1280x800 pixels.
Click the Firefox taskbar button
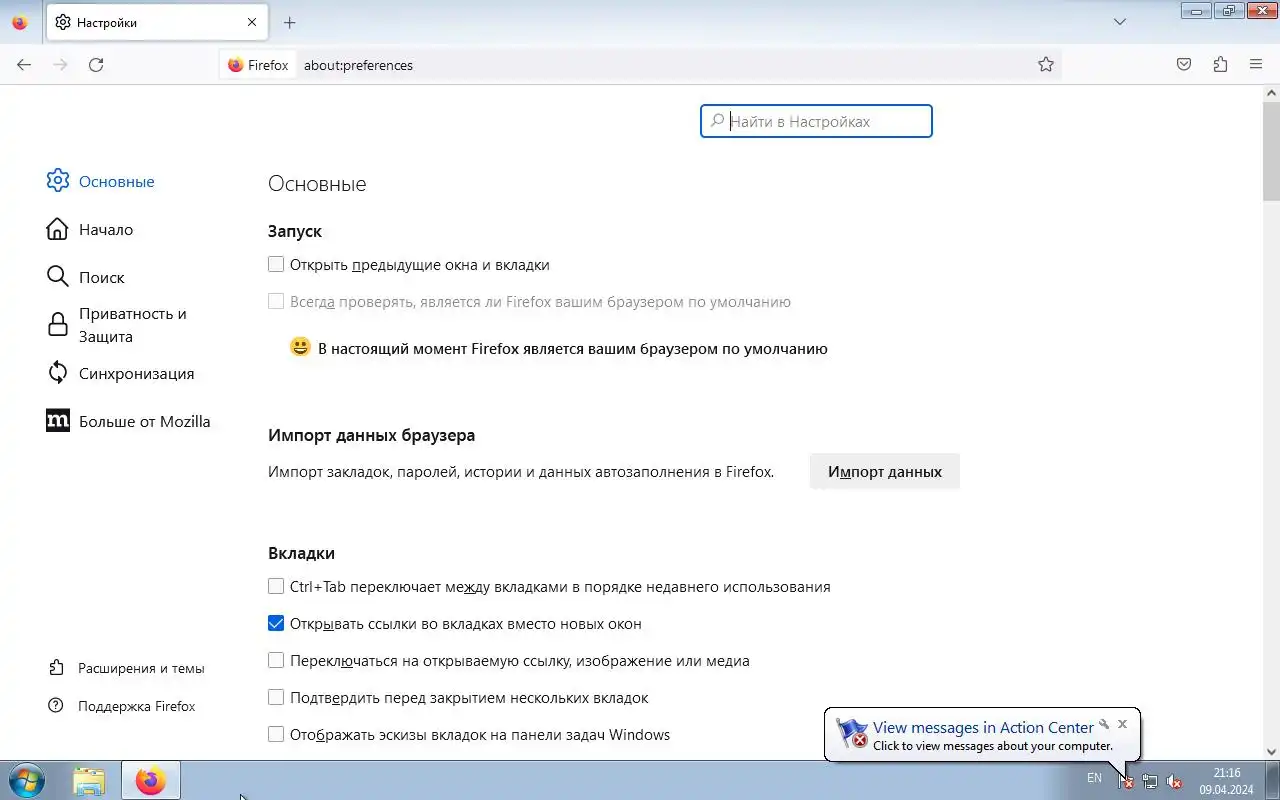point(151,780)
